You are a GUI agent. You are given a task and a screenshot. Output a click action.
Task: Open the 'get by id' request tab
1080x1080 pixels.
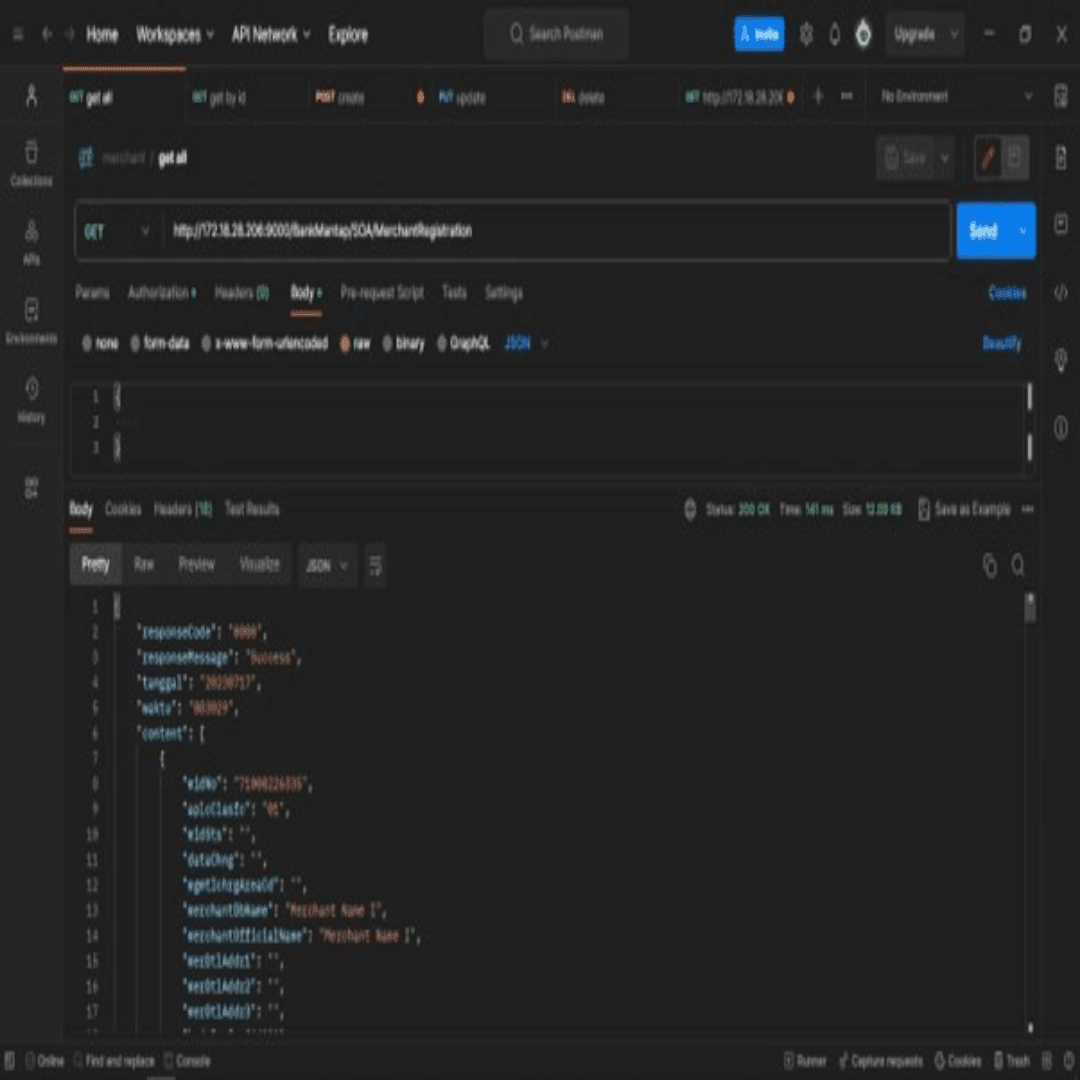(x=220, y=98)
